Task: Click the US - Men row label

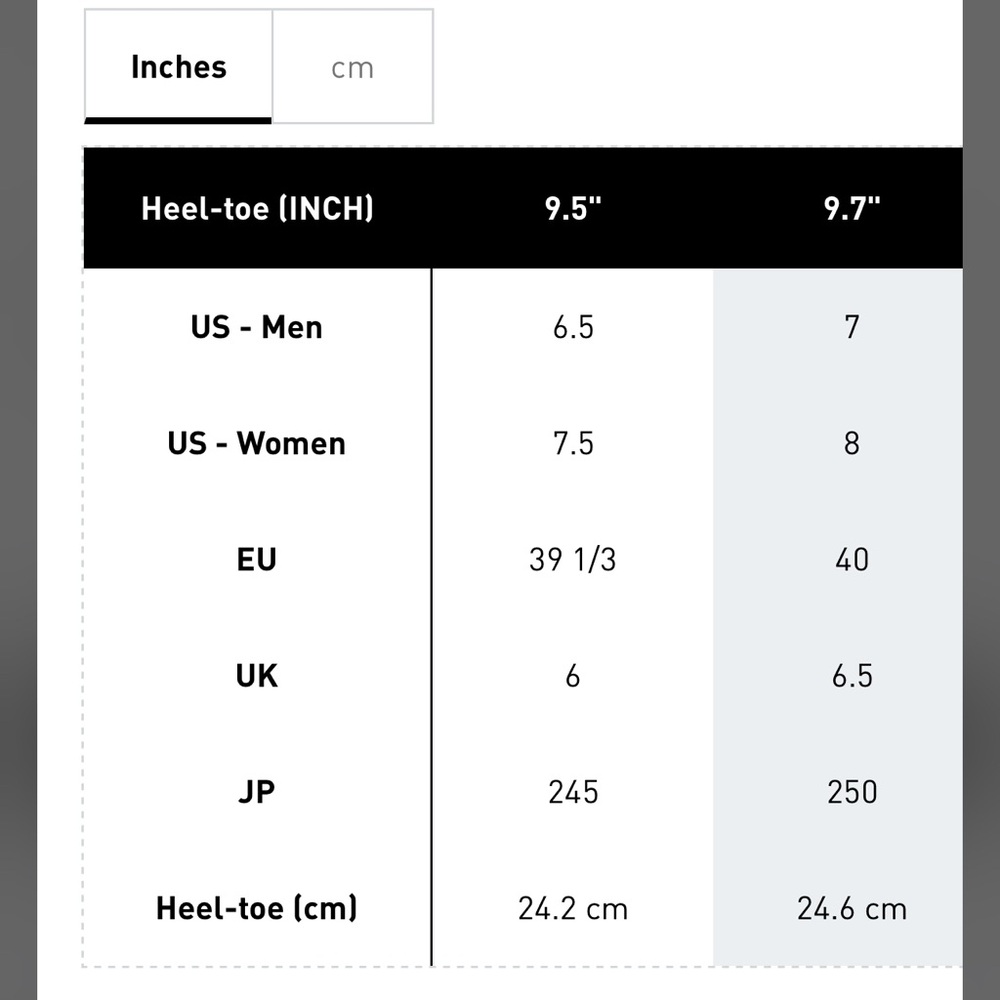Action: point(257,327)
